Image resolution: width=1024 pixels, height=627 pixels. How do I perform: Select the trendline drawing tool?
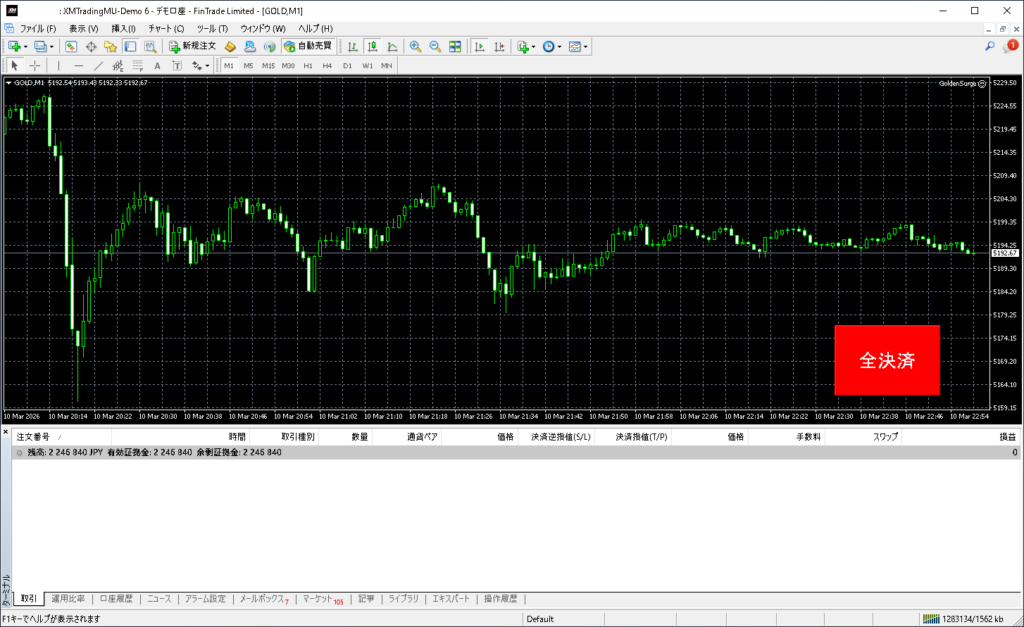[99, 65]
